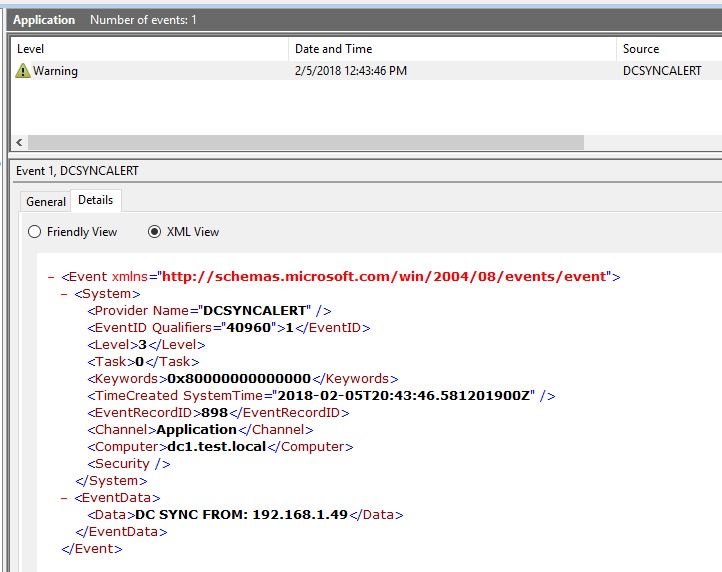
Task: Select the Warning event row text
Action: click(x=55, y=71)
